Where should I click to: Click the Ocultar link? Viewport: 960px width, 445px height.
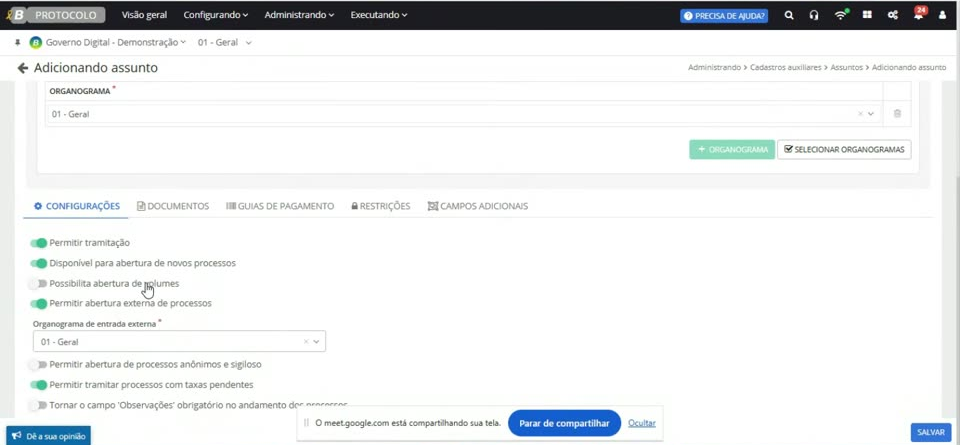click(642, 423)
